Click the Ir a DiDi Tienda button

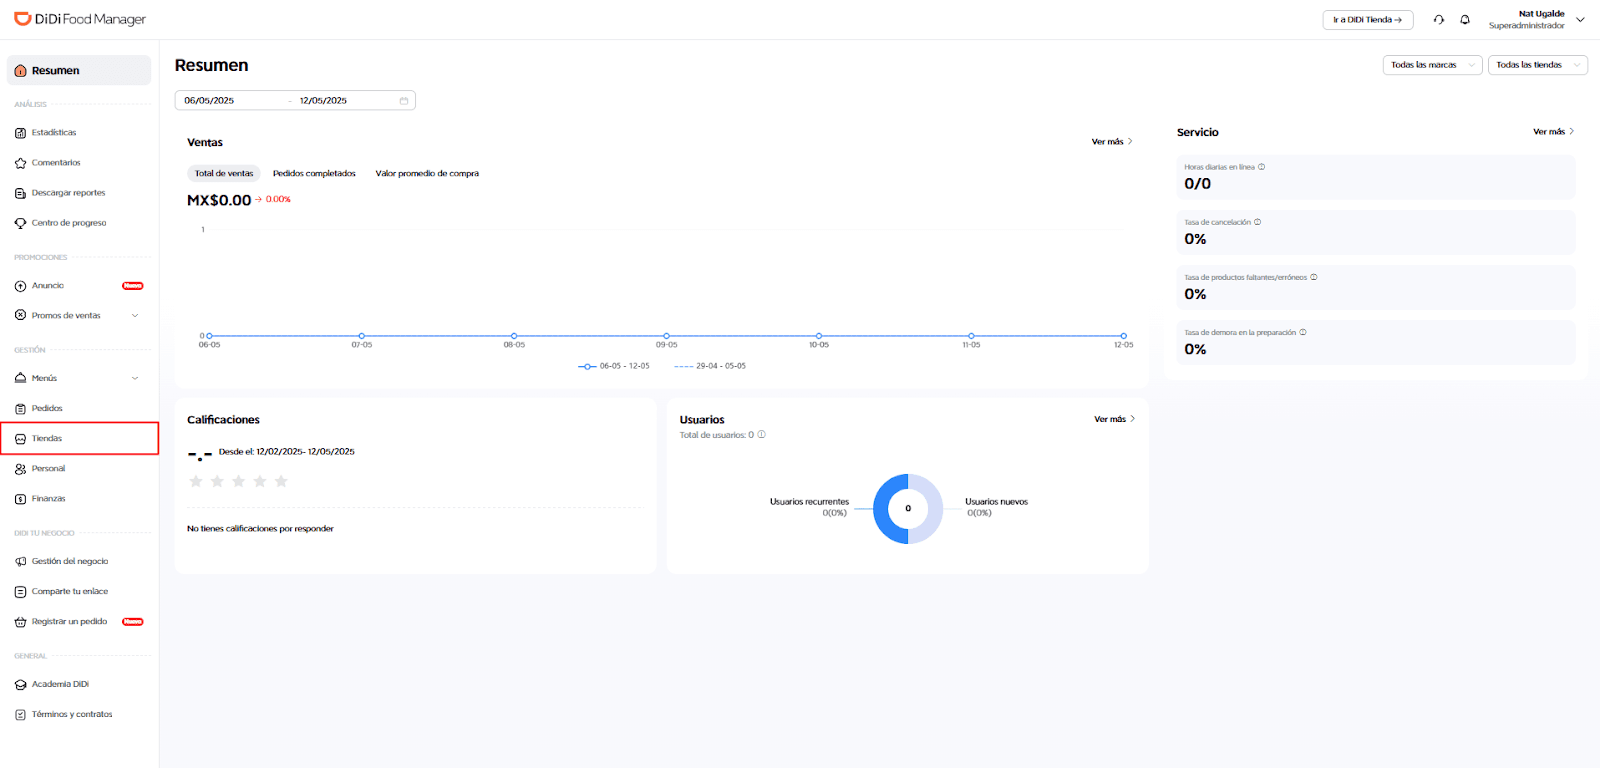coord(1367,20)
